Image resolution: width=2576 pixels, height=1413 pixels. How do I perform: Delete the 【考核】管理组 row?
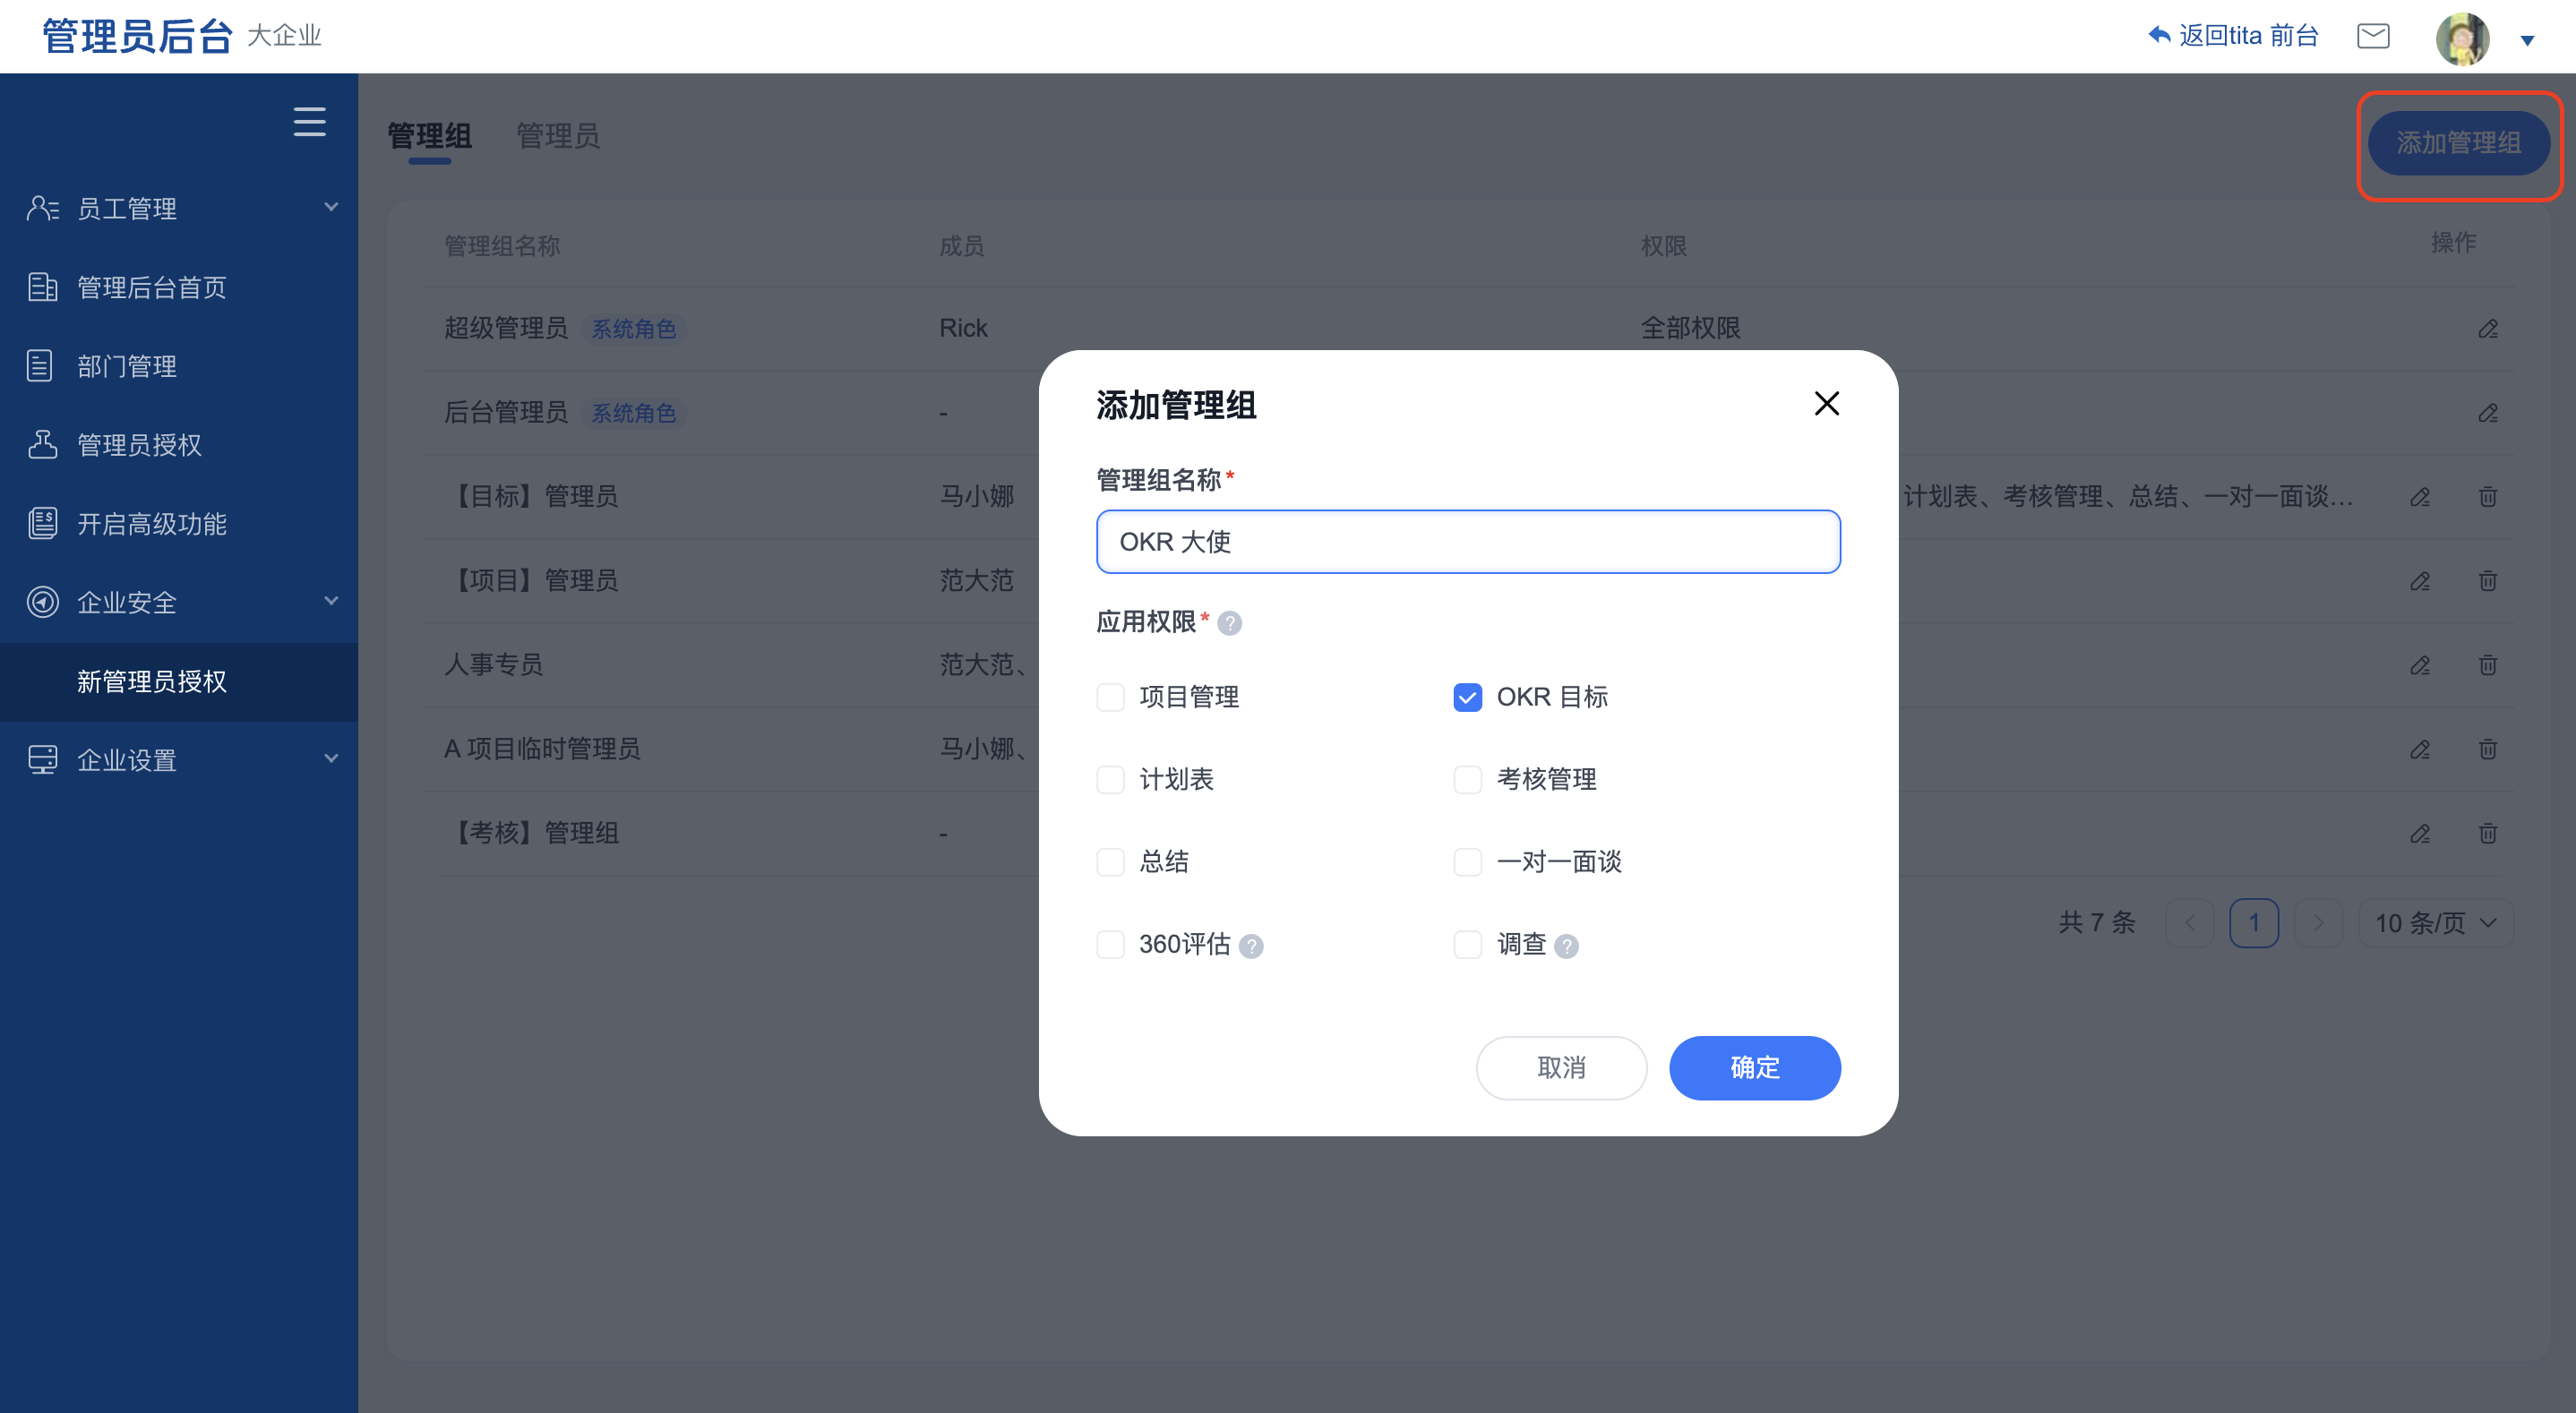(2488, 833)
